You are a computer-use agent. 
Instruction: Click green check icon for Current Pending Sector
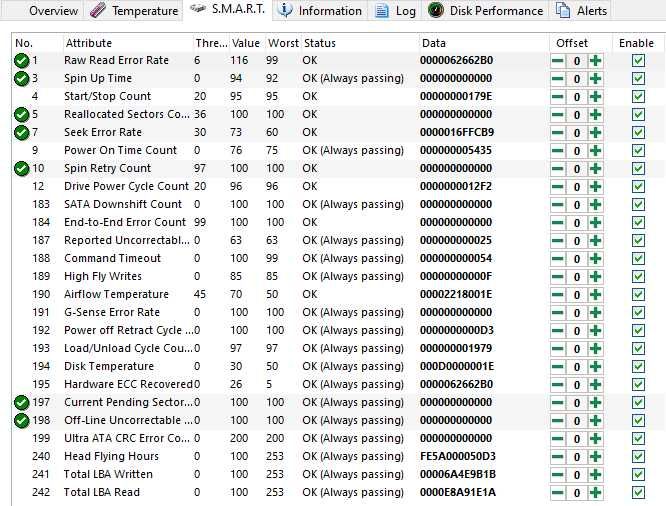[x=21, y=402]
